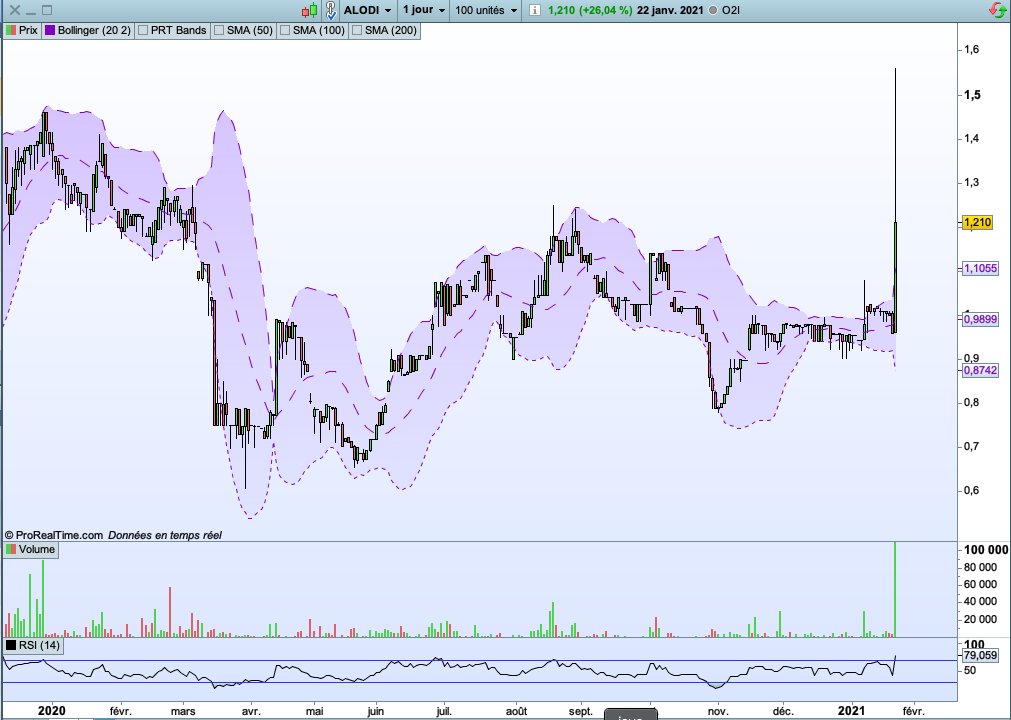Open the Volume panel label
Viewport: 1011px width, 720px height.
pos(37,549)
